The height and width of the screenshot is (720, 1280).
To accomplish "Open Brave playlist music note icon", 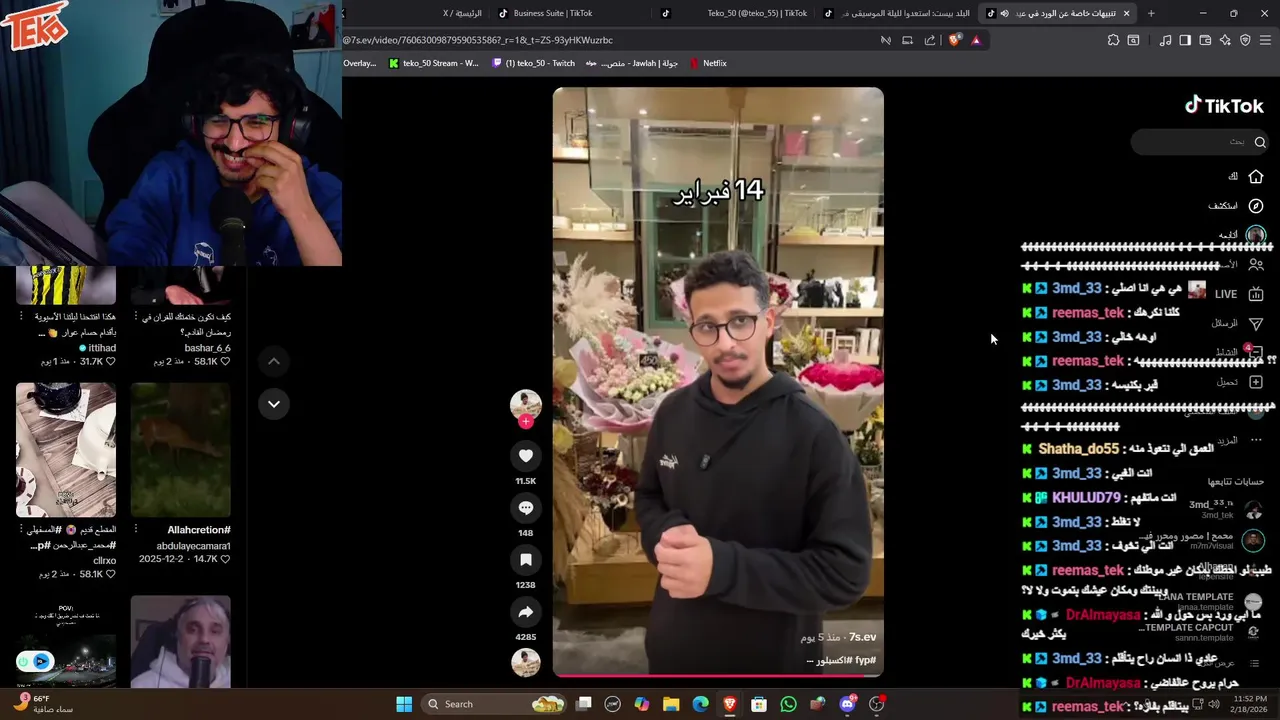I will [1165, 40].
